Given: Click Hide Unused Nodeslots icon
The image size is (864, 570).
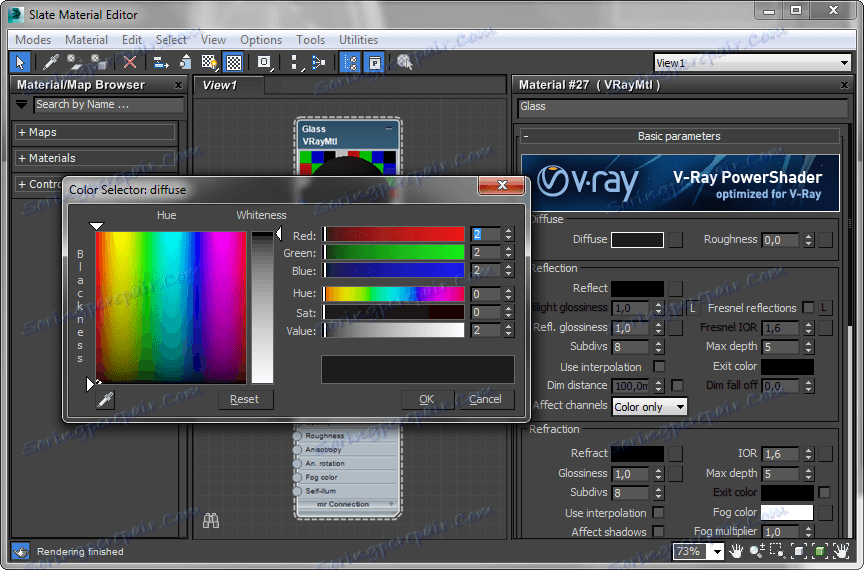Looking at the screenshot, I should pyautogui.click(x=186, y=62).
